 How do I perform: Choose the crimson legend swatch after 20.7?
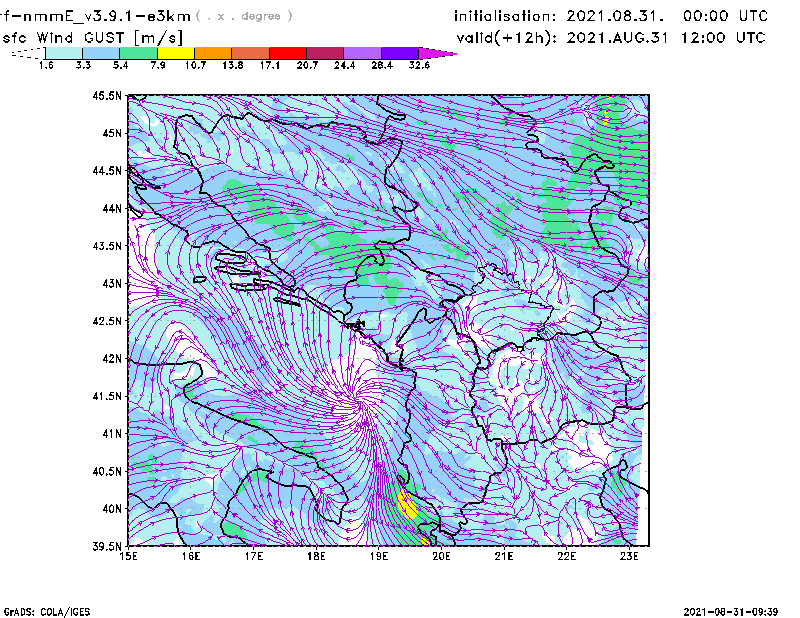pyautogui.click(x=325, y=53)
